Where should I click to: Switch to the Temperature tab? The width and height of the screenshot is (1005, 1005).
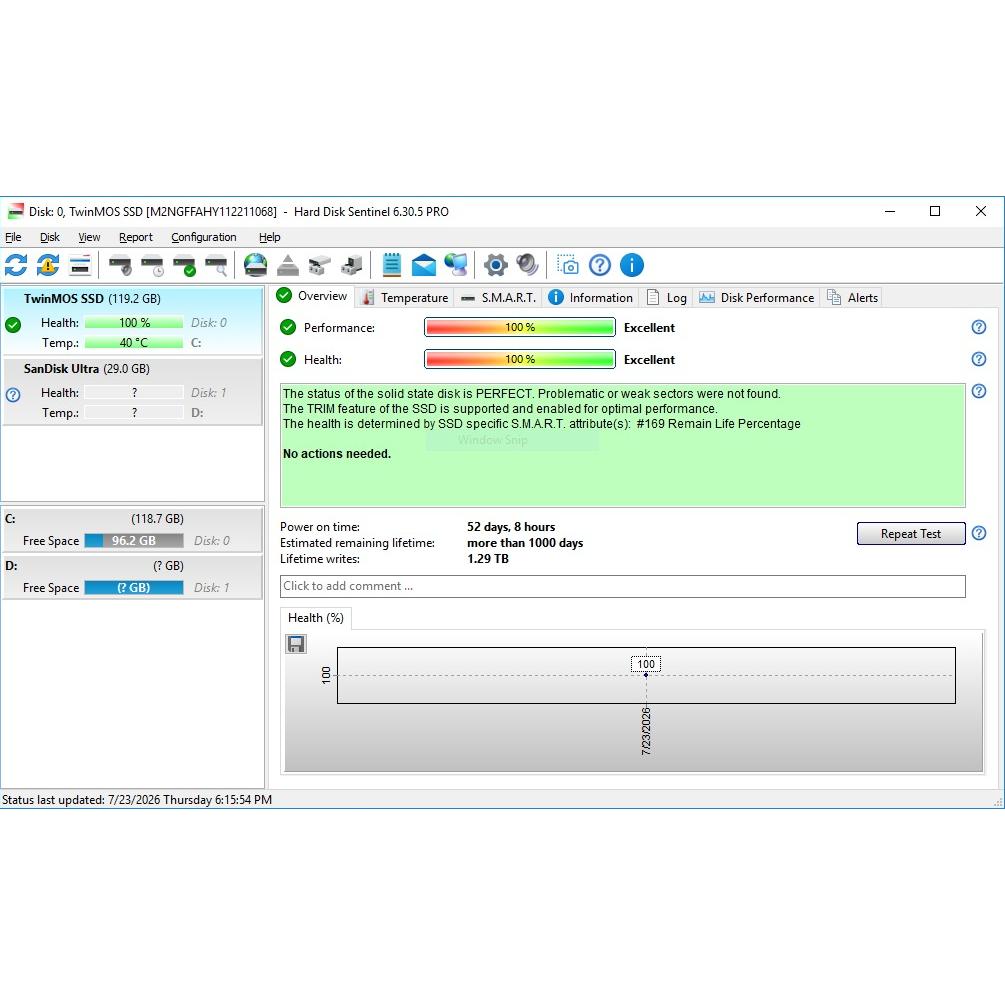click(x=405, y=297)
